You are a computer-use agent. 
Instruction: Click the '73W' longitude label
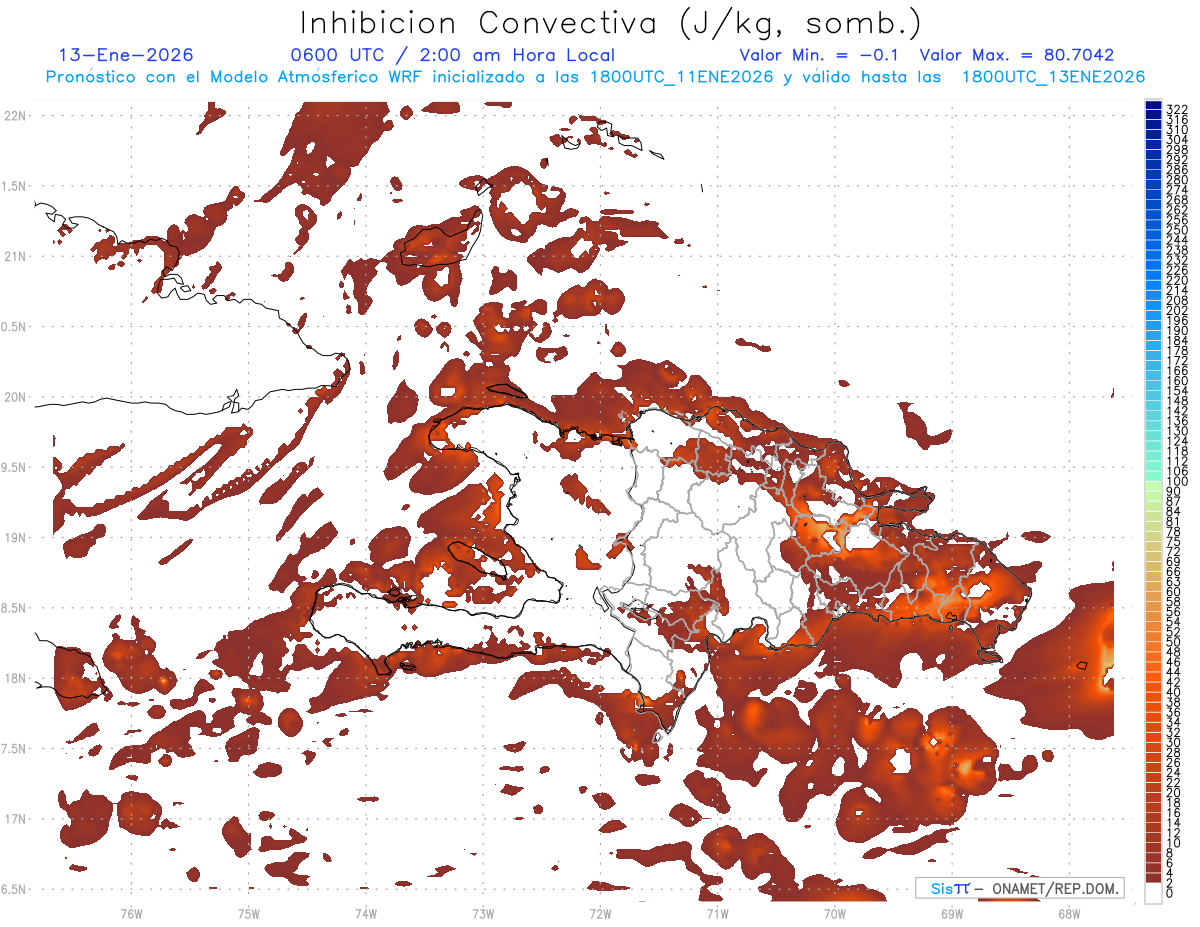coord(483,913)
